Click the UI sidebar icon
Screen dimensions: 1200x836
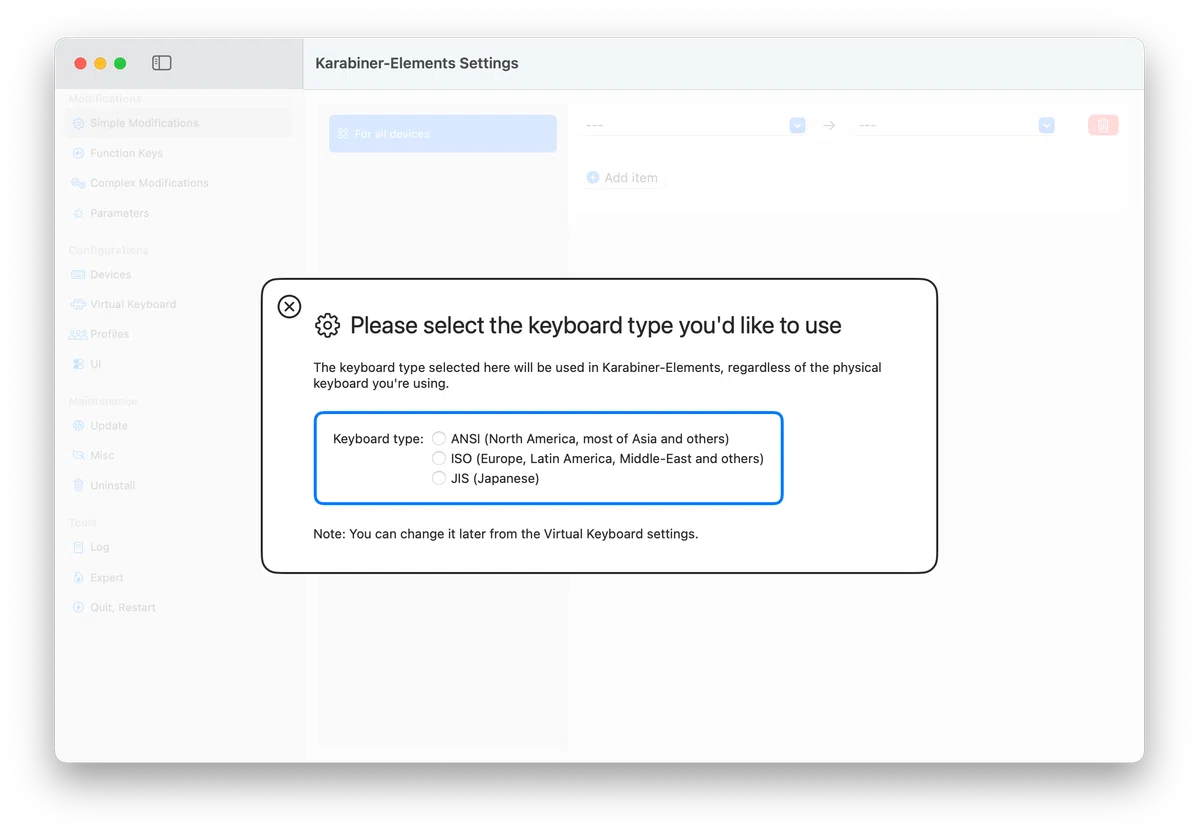click(78, 364)
